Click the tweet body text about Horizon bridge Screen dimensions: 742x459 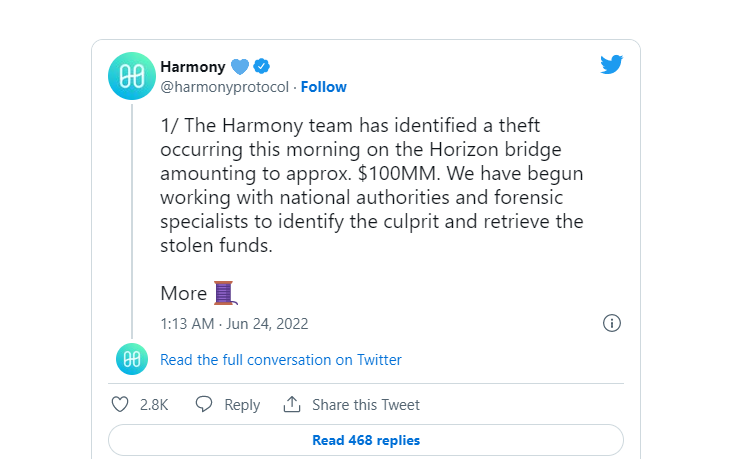coord(372,185)
